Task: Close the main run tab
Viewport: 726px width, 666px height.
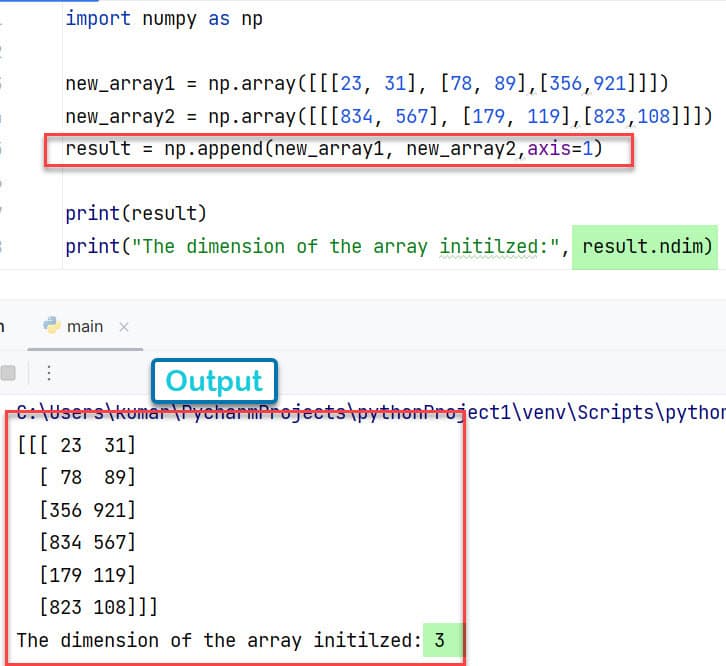Action: [x=124, y=327]
